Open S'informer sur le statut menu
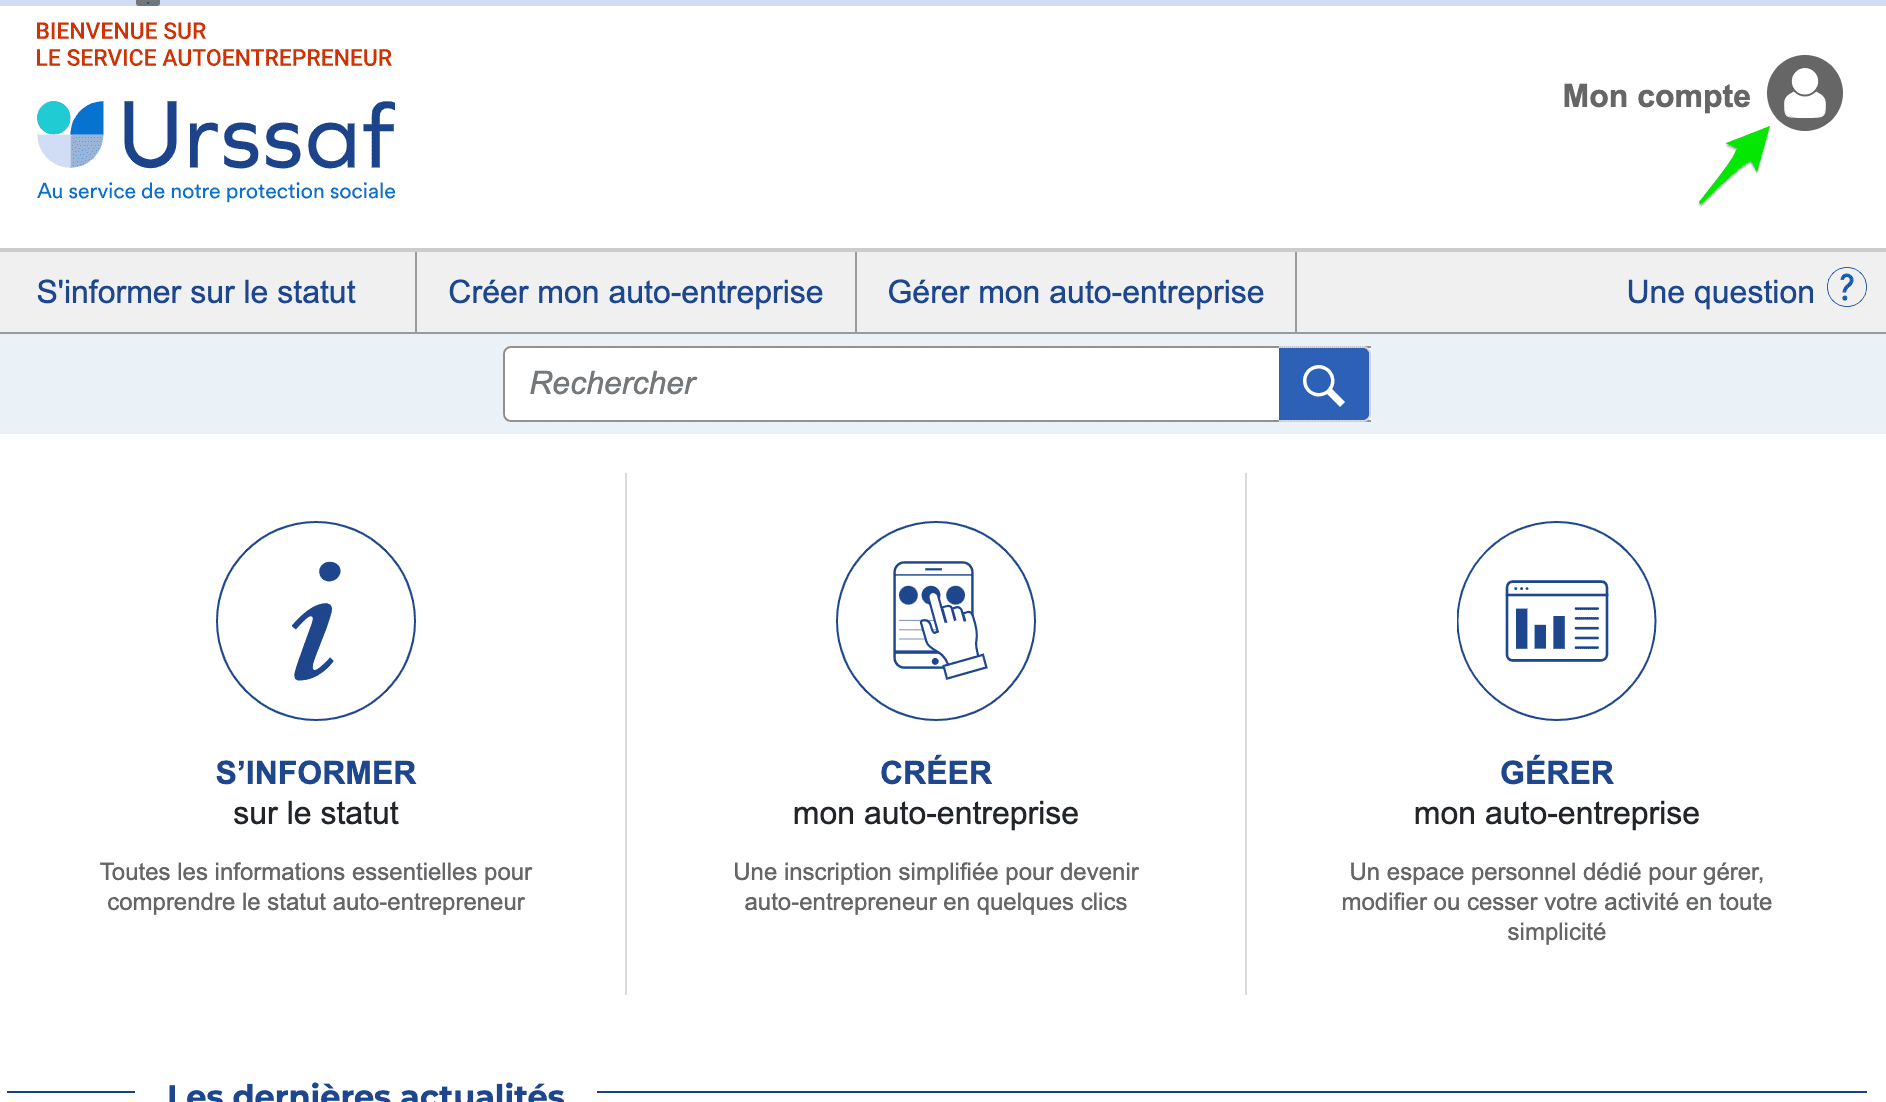Screen dimensions: 1886x1102 point(196,292)
